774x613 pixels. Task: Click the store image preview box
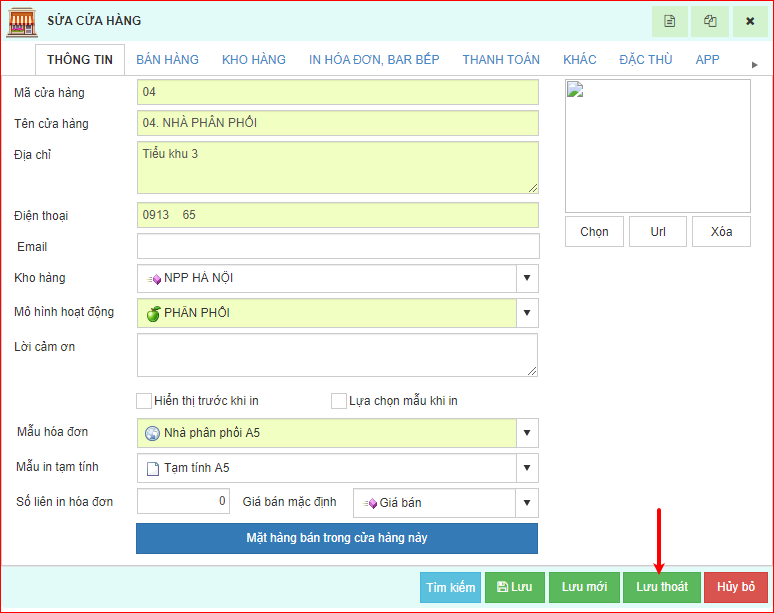(x=657, y=145)
